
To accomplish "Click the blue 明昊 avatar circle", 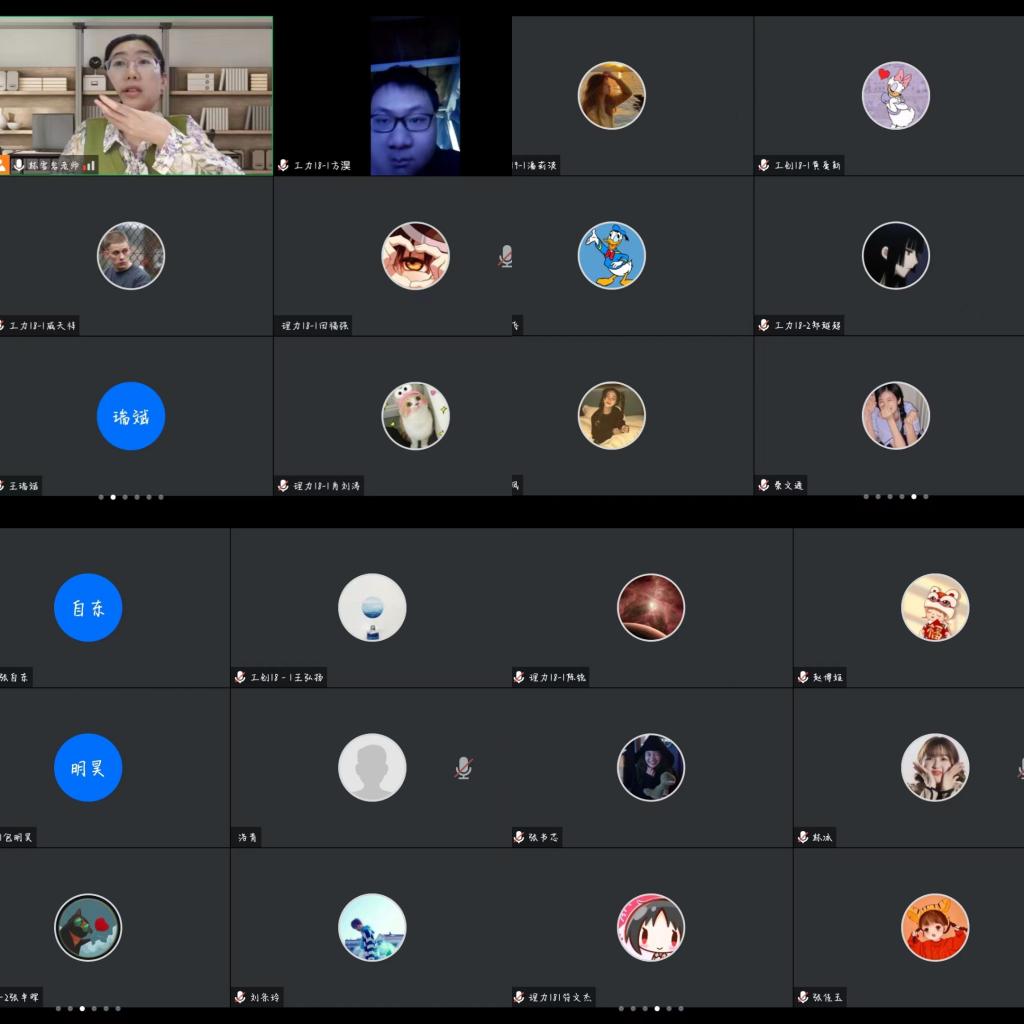I will click(x=88, y=767).
